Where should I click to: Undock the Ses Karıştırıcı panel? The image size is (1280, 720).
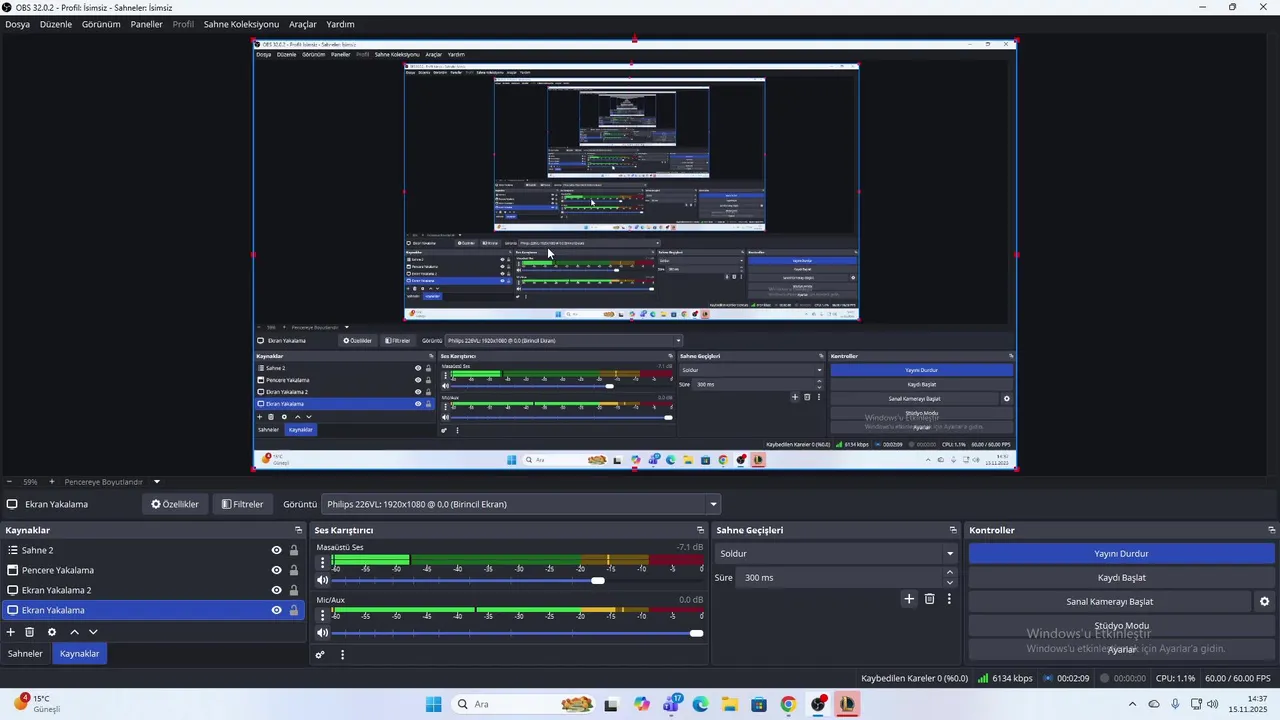(x=700, y=530)
